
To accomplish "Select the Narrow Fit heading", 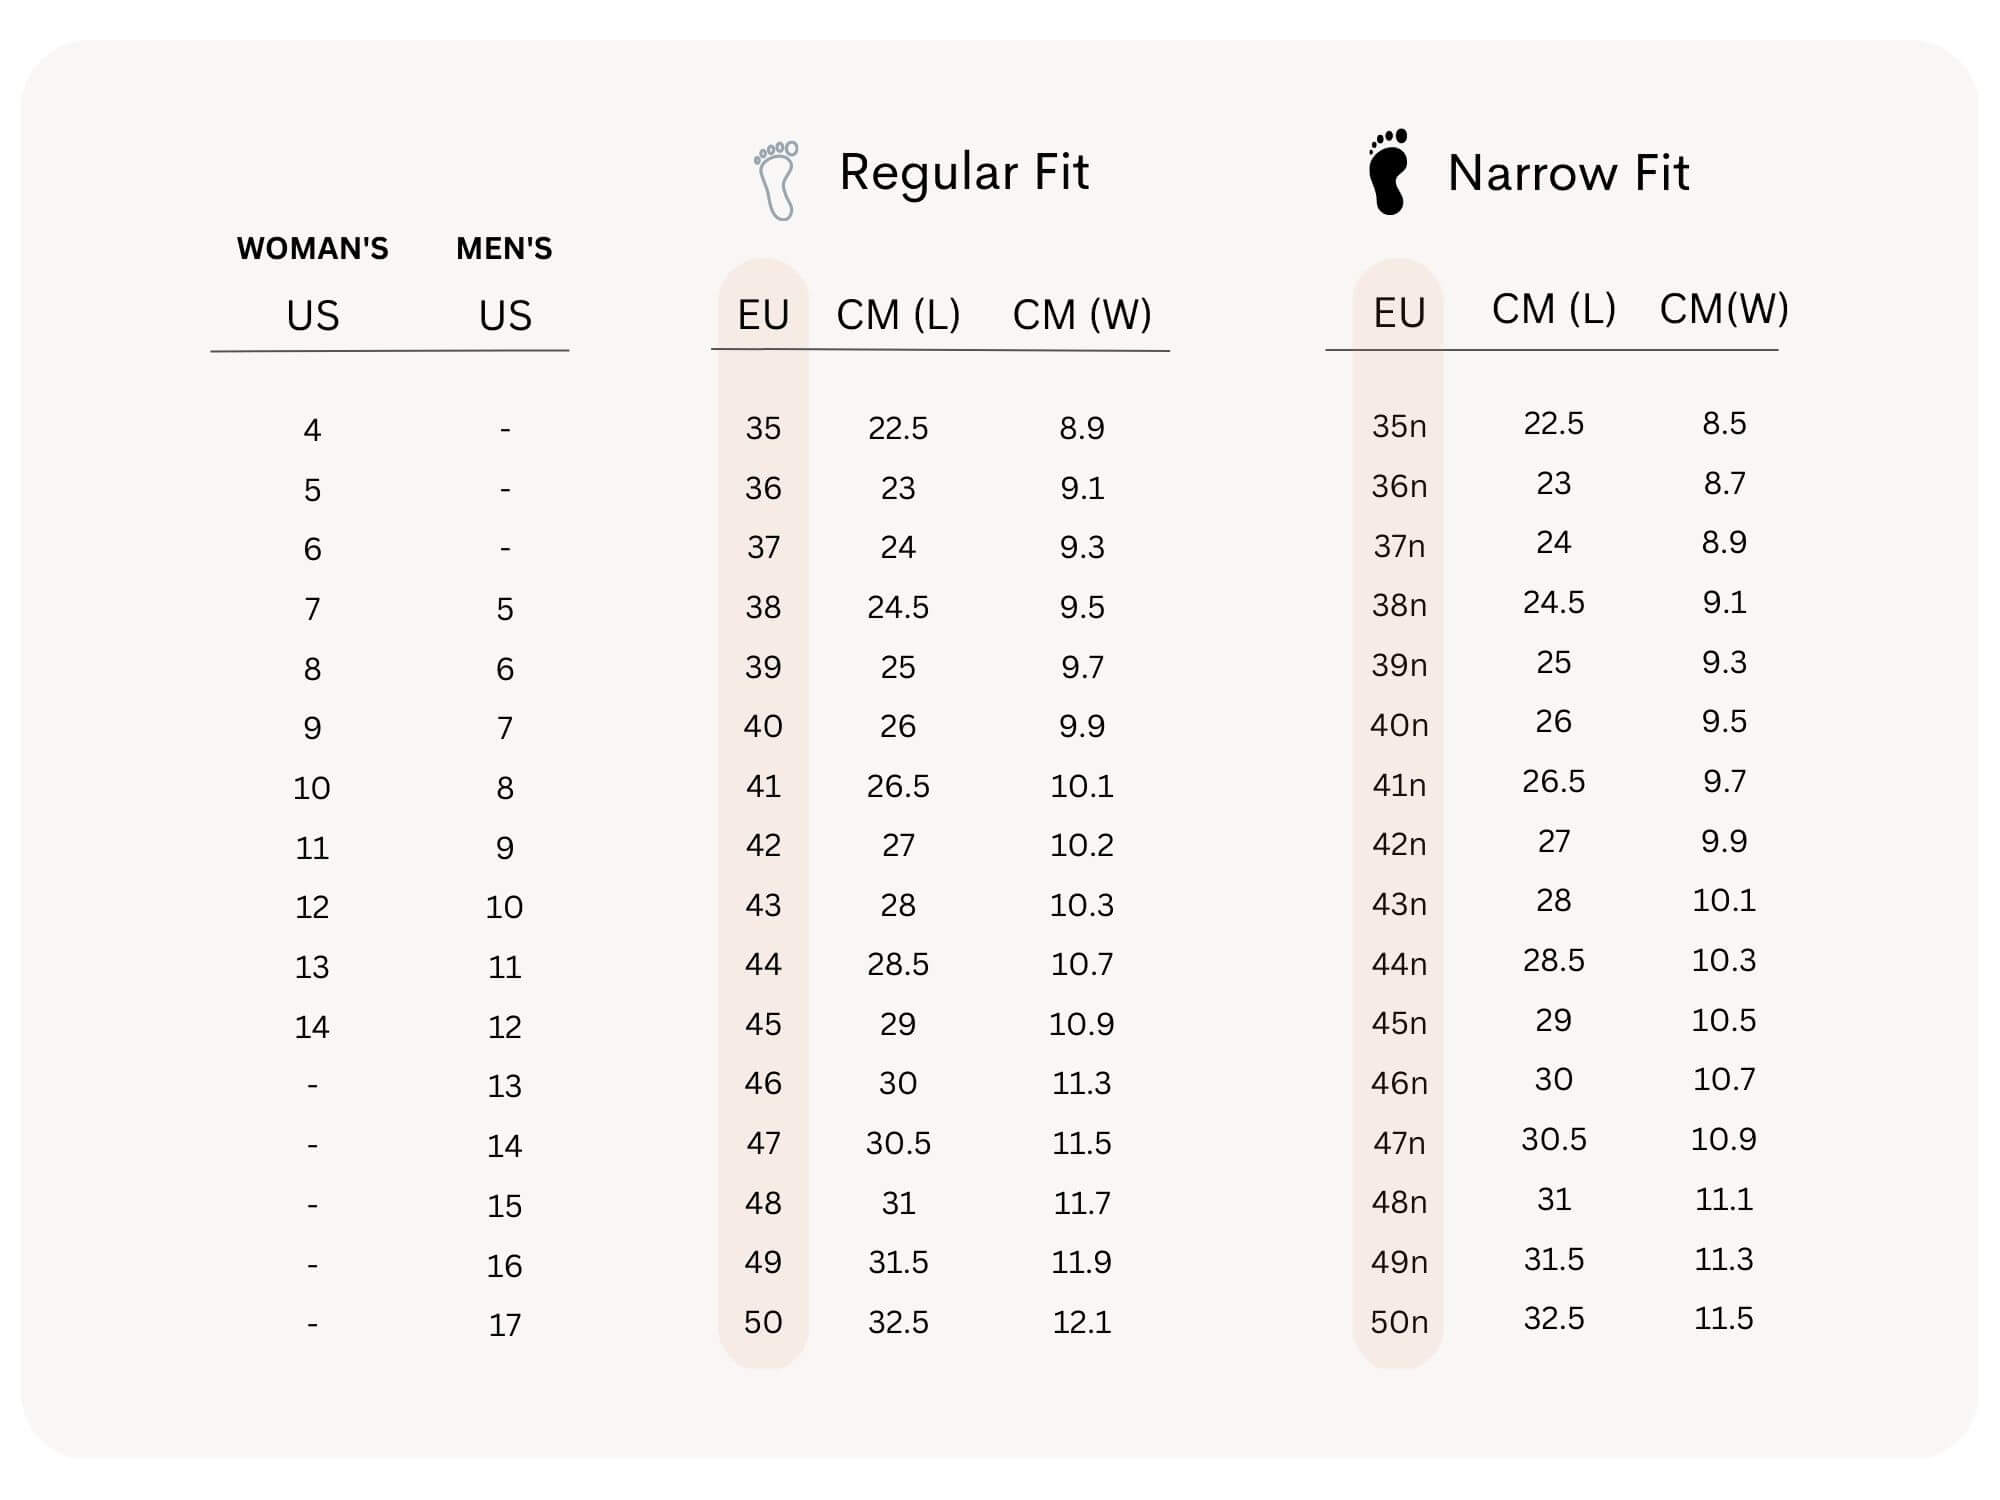I will coord(1567,173).
